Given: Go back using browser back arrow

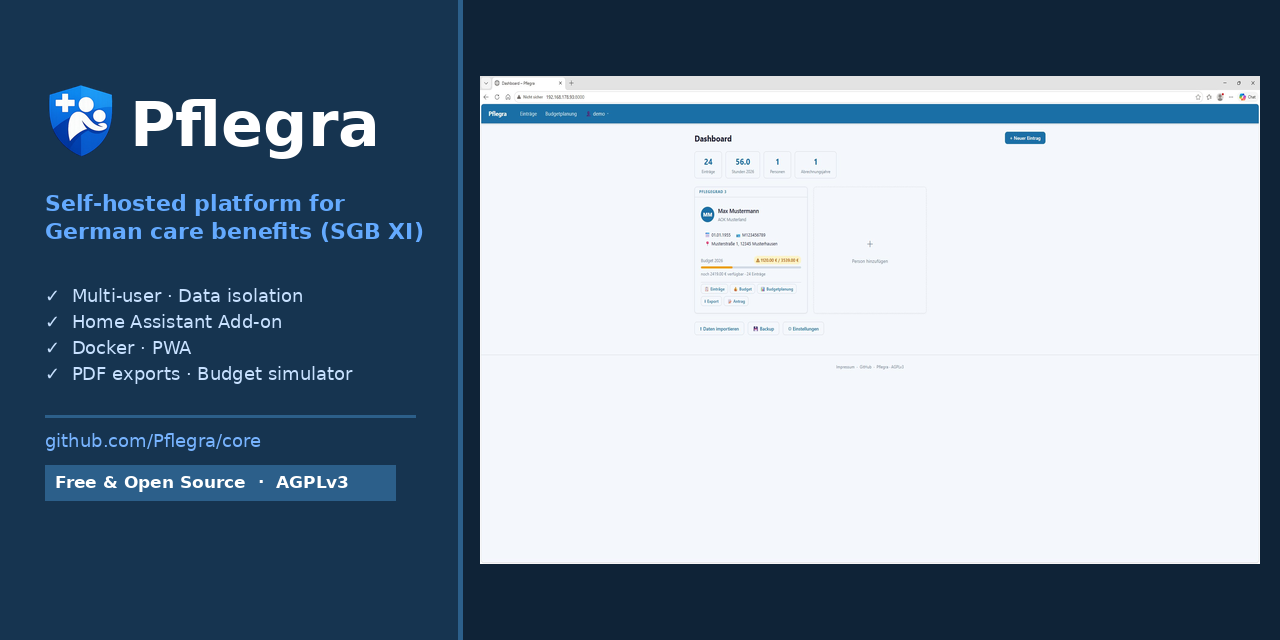Looking at the screenshot, I should (x=486, y=97).
